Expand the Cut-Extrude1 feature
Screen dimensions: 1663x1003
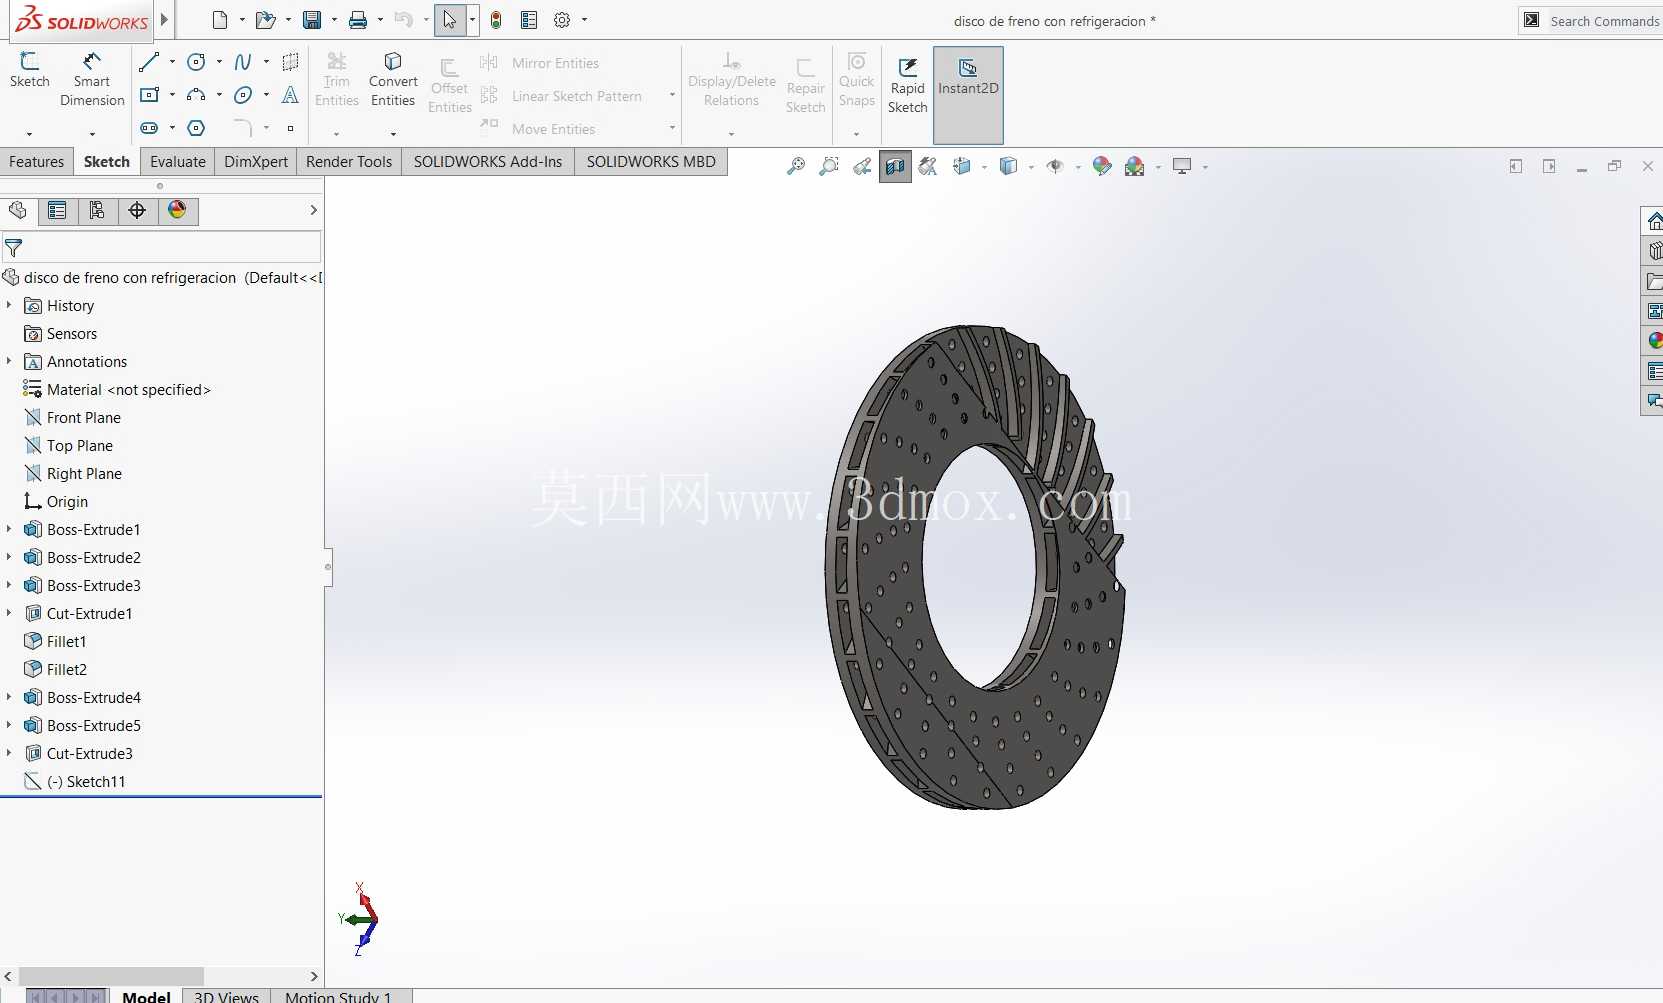pos(9,613)
